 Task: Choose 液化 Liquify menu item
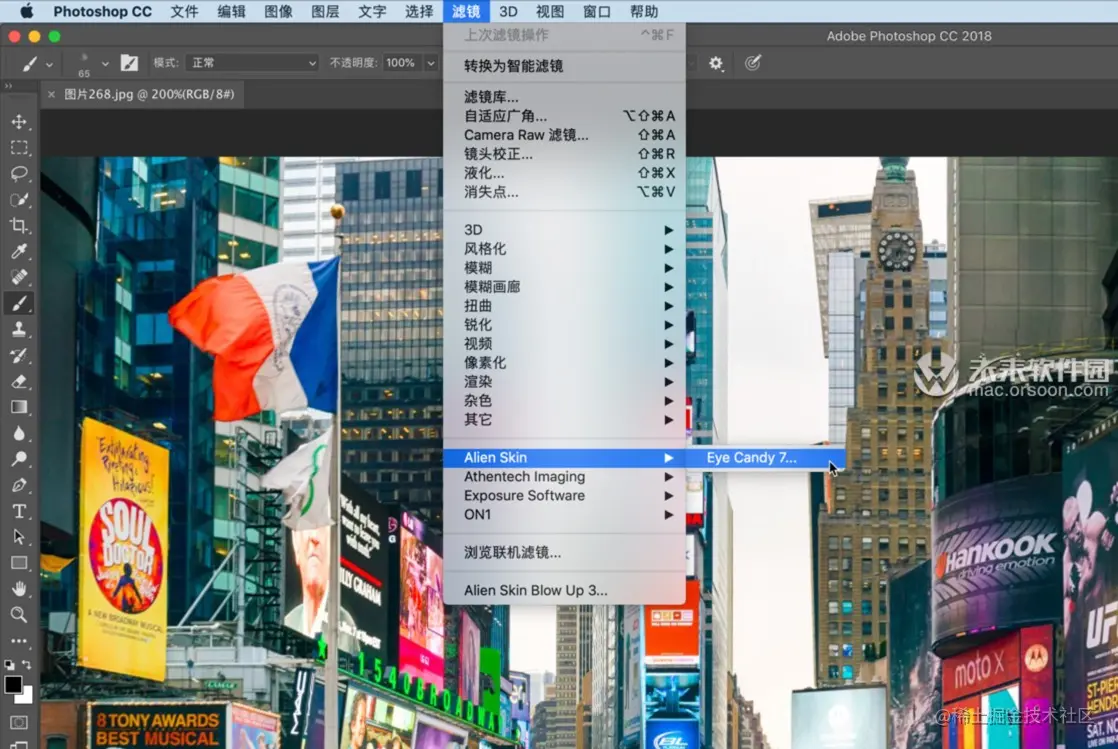564,173
